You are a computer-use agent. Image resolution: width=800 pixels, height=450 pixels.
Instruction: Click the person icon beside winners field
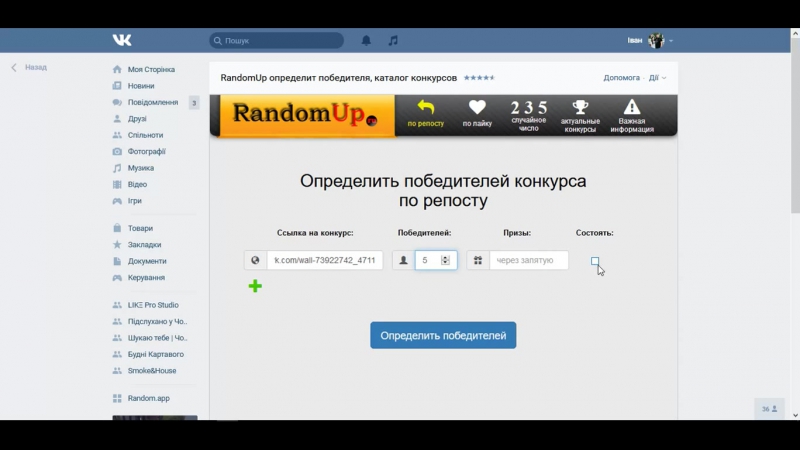click(403, 260)
